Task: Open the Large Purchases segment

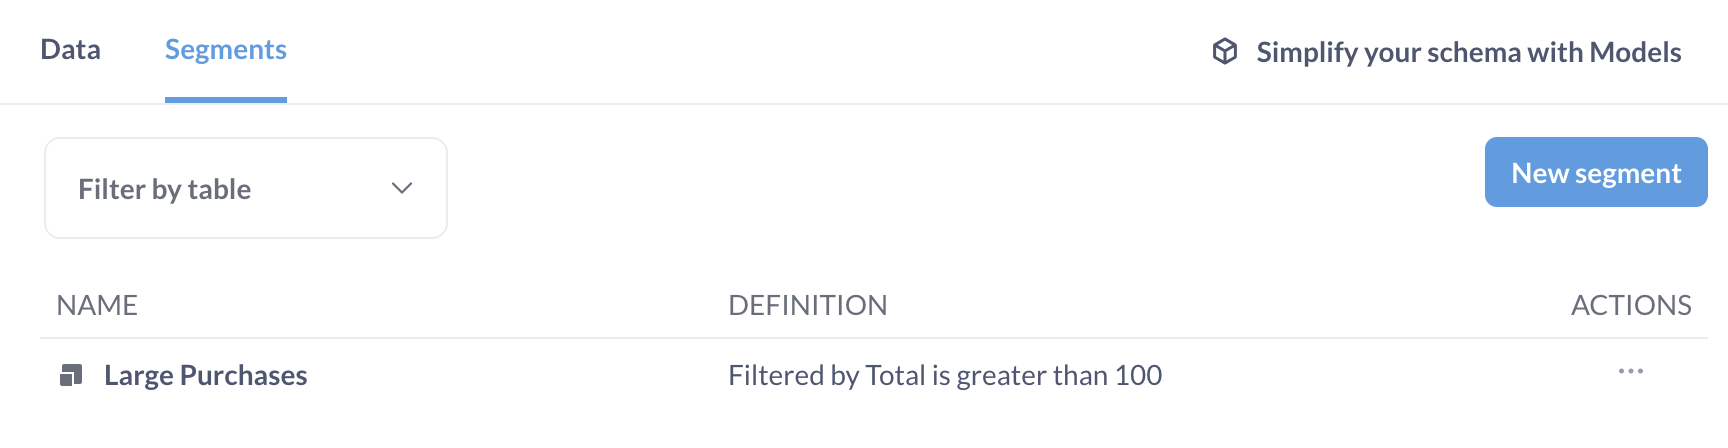Action: pyautogui.click(x=205, y=375)
